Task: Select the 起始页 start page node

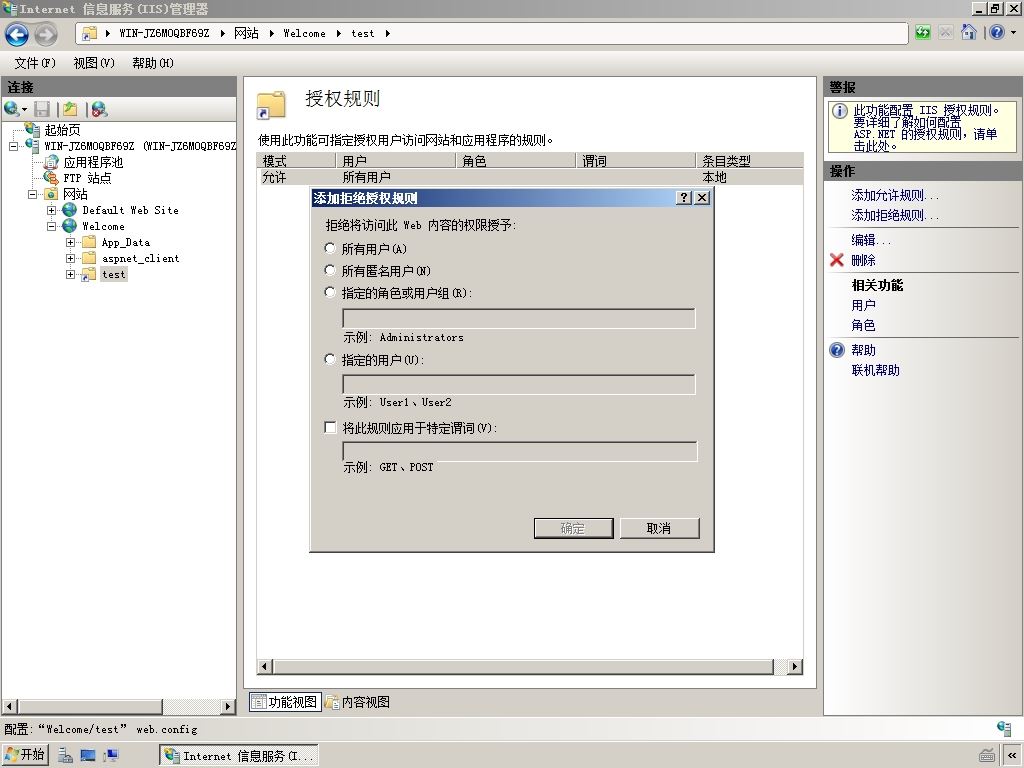Action: coord(63,130)
